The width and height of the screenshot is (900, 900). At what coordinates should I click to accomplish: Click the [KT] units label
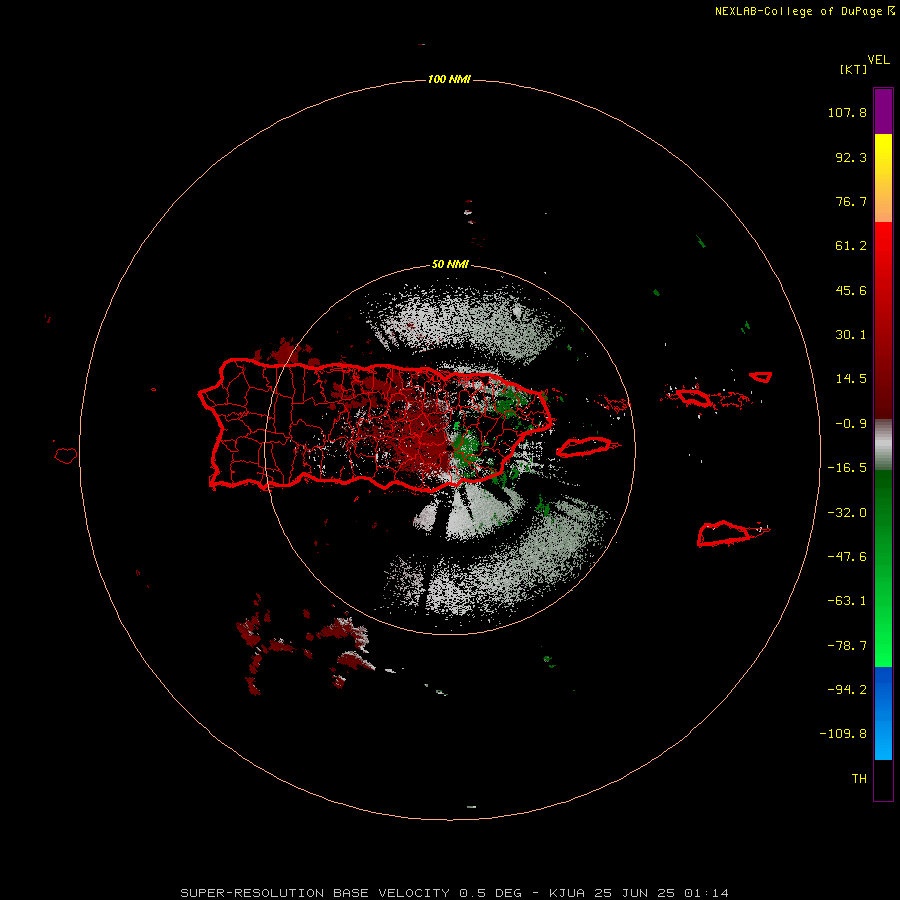coord(854,69)
